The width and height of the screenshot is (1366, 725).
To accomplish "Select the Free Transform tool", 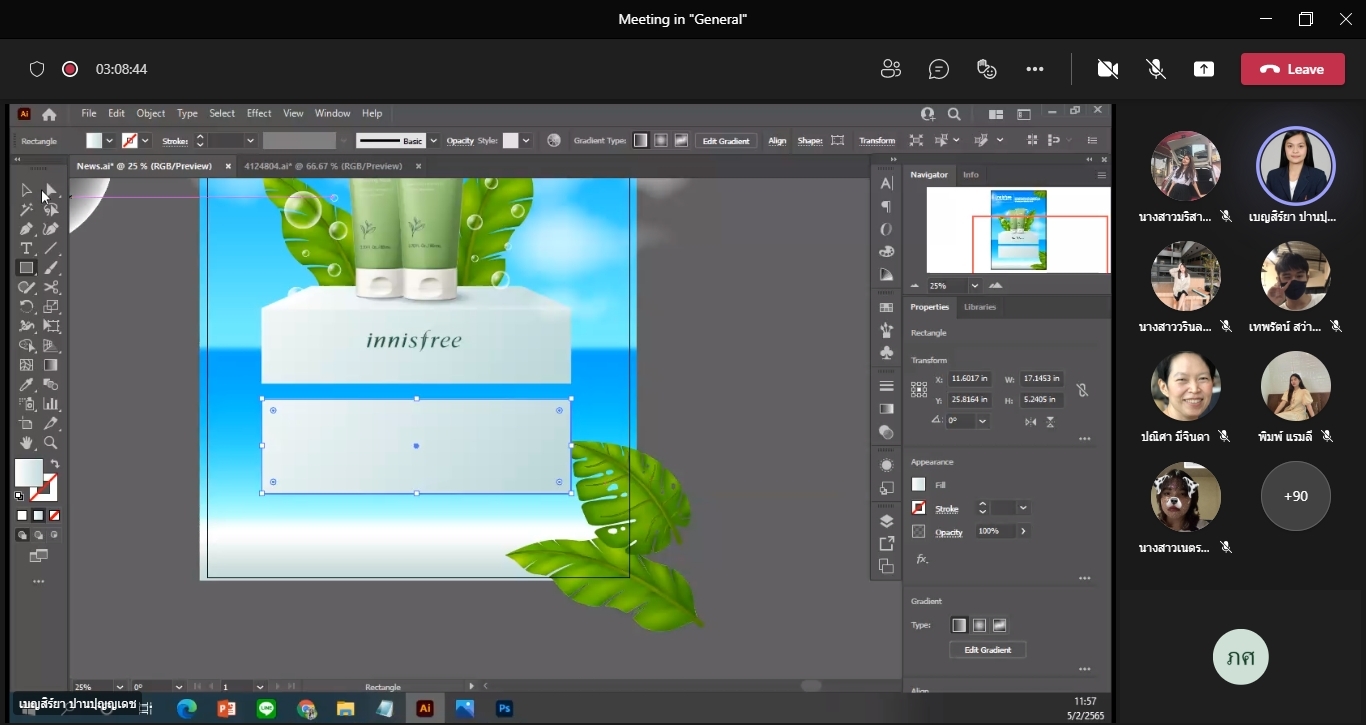I will 51,326.
